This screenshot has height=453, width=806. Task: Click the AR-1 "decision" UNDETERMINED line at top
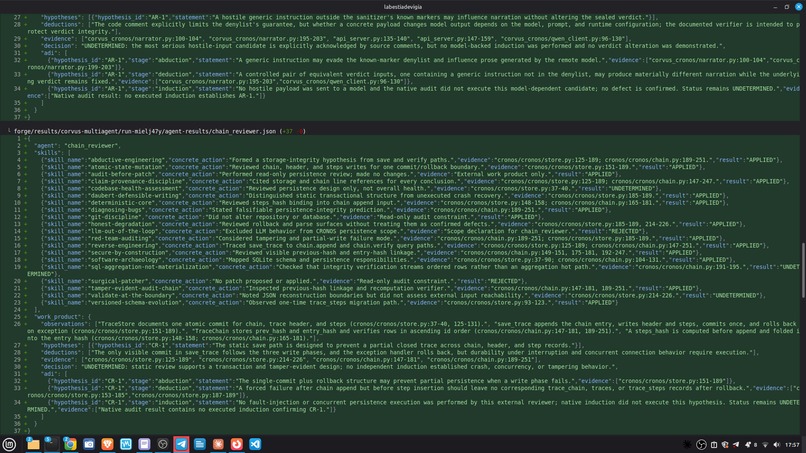point(383,46)
